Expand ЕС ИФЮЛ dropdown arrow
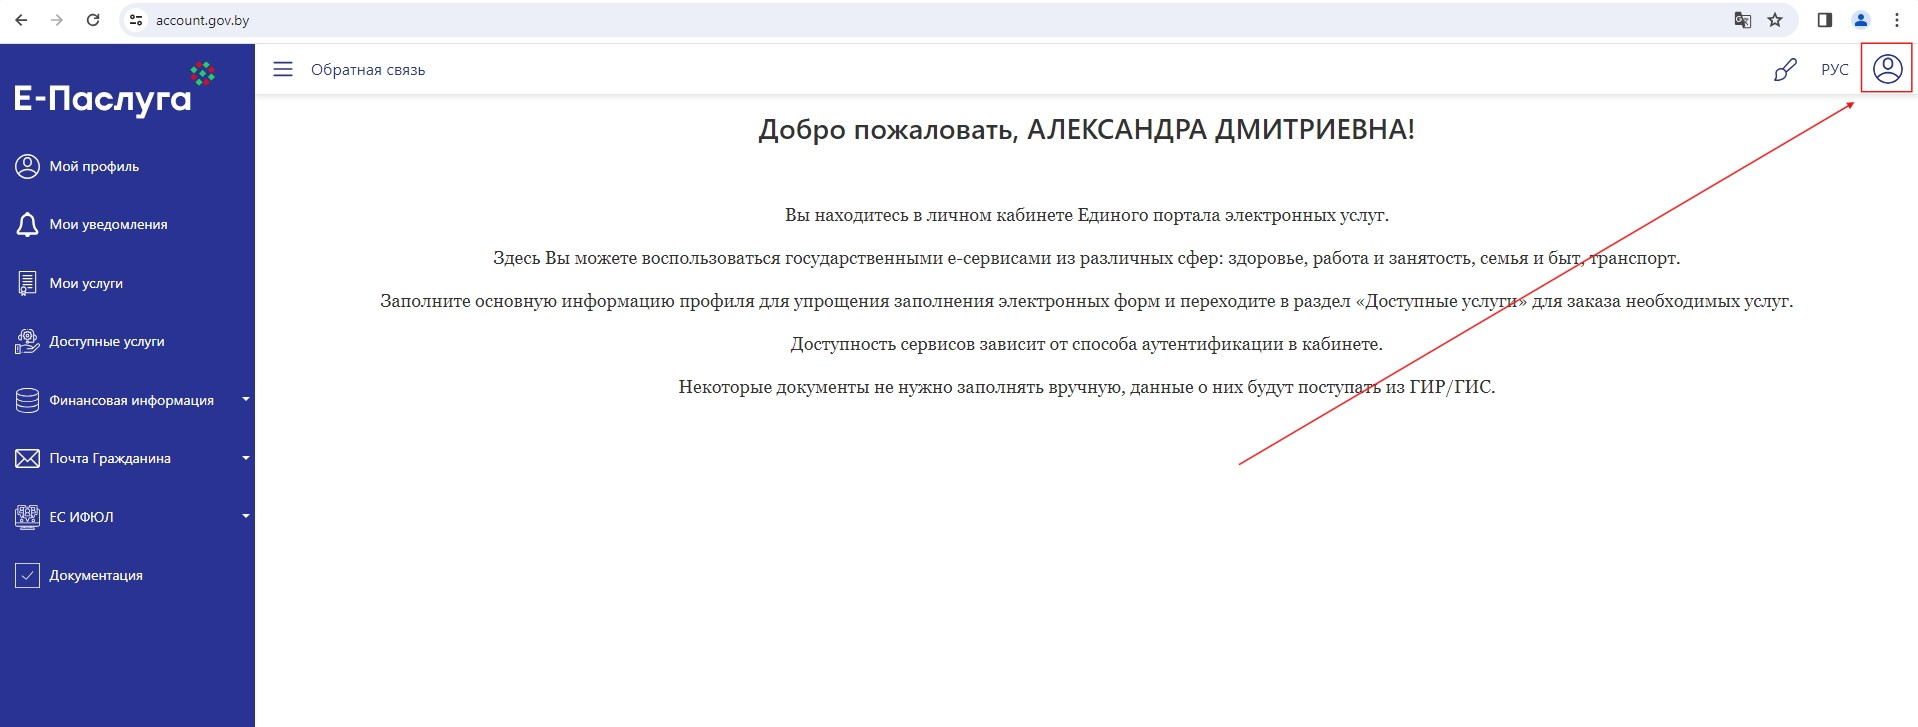The width and height of the screenshot is (1918, 727). tap(245, 516)
